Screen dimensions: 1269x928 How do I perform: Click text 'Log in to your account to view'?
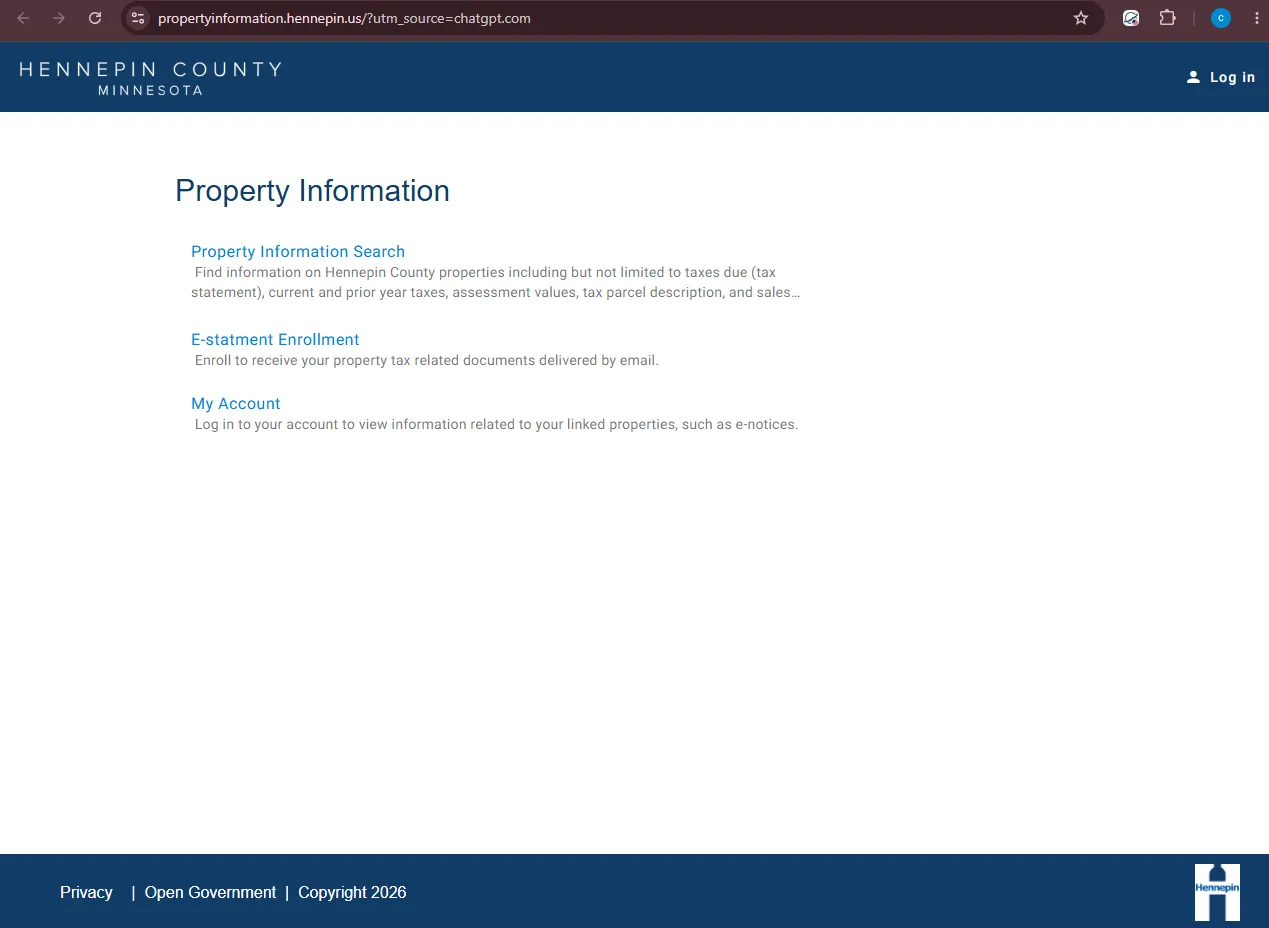point(496,424)
